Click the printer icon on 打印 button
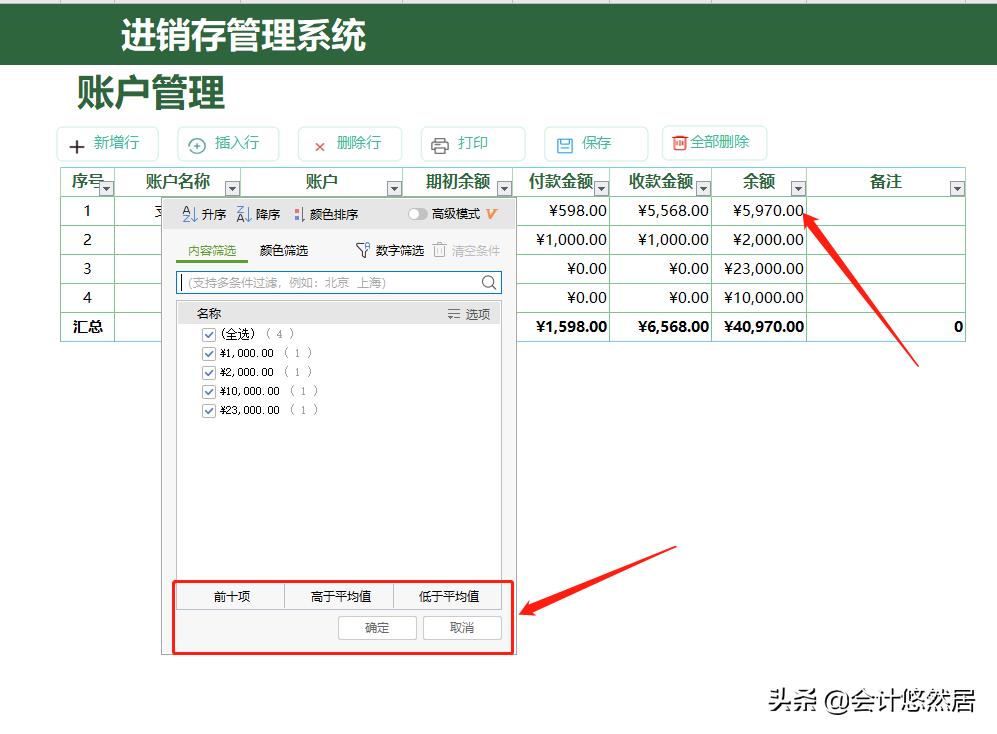This screenshot has width=997, height=734. click(x=440, y=143)
